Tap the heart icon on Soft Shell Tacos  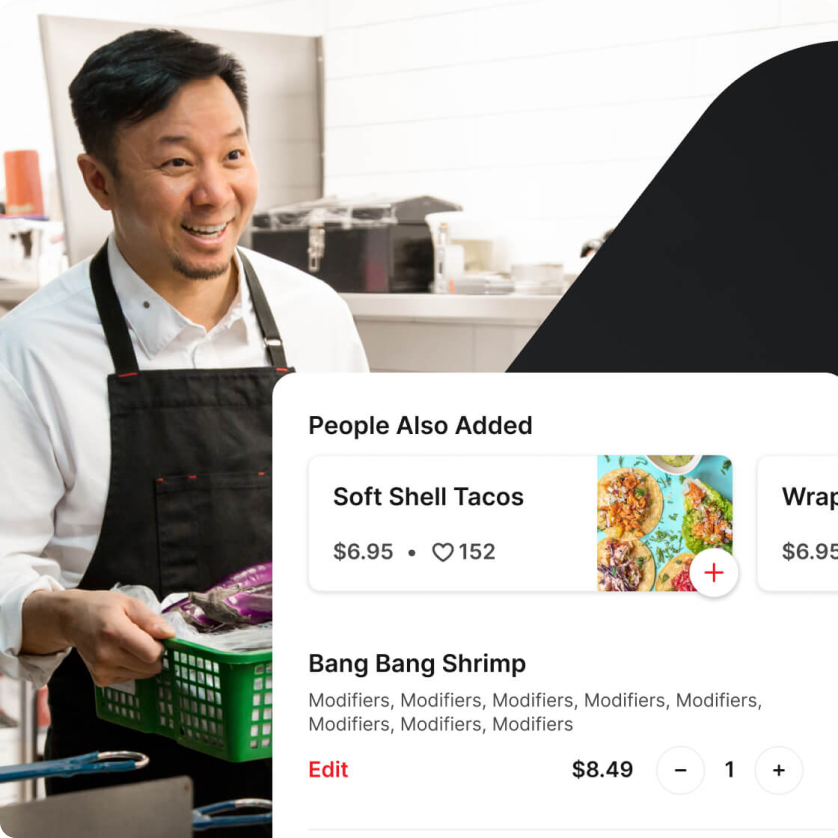pyautogui.click(x=443, y=552)
